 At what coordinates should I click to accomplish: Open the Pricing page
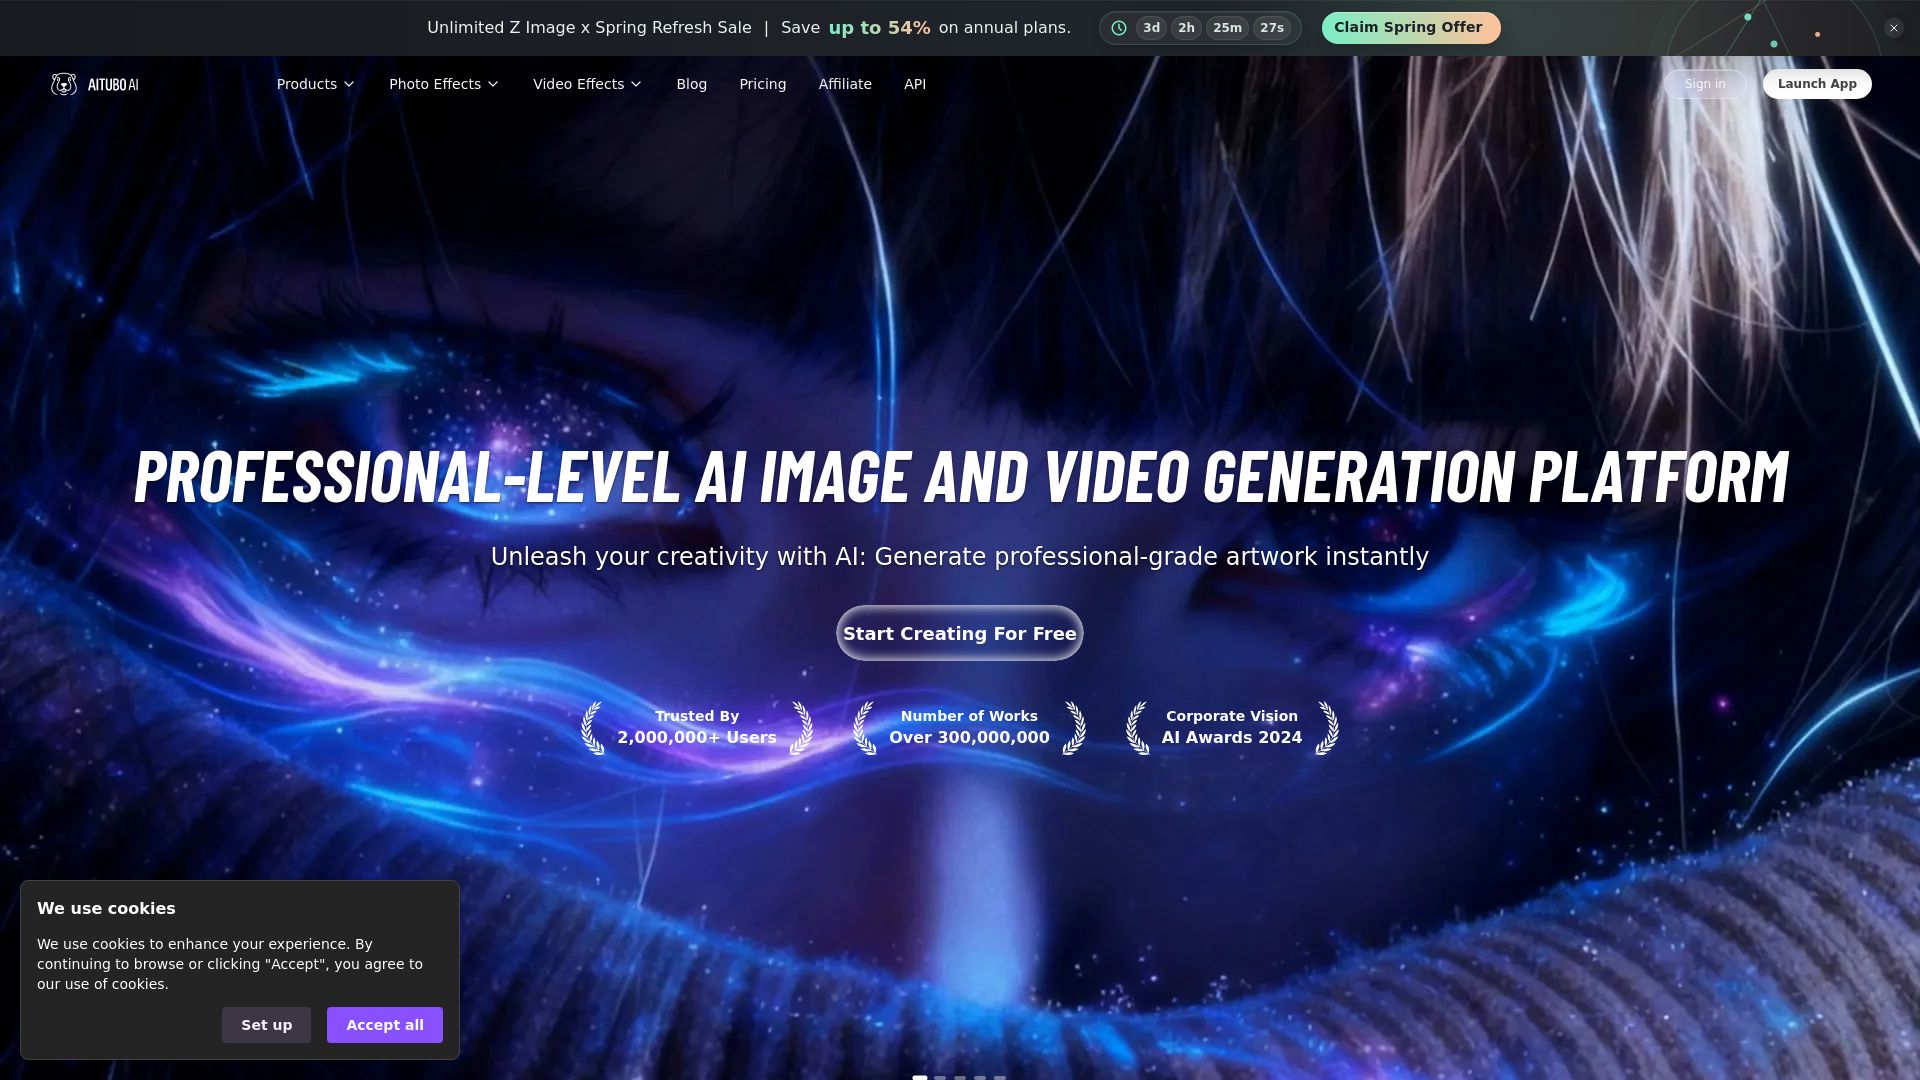click(x=762, y=84)
